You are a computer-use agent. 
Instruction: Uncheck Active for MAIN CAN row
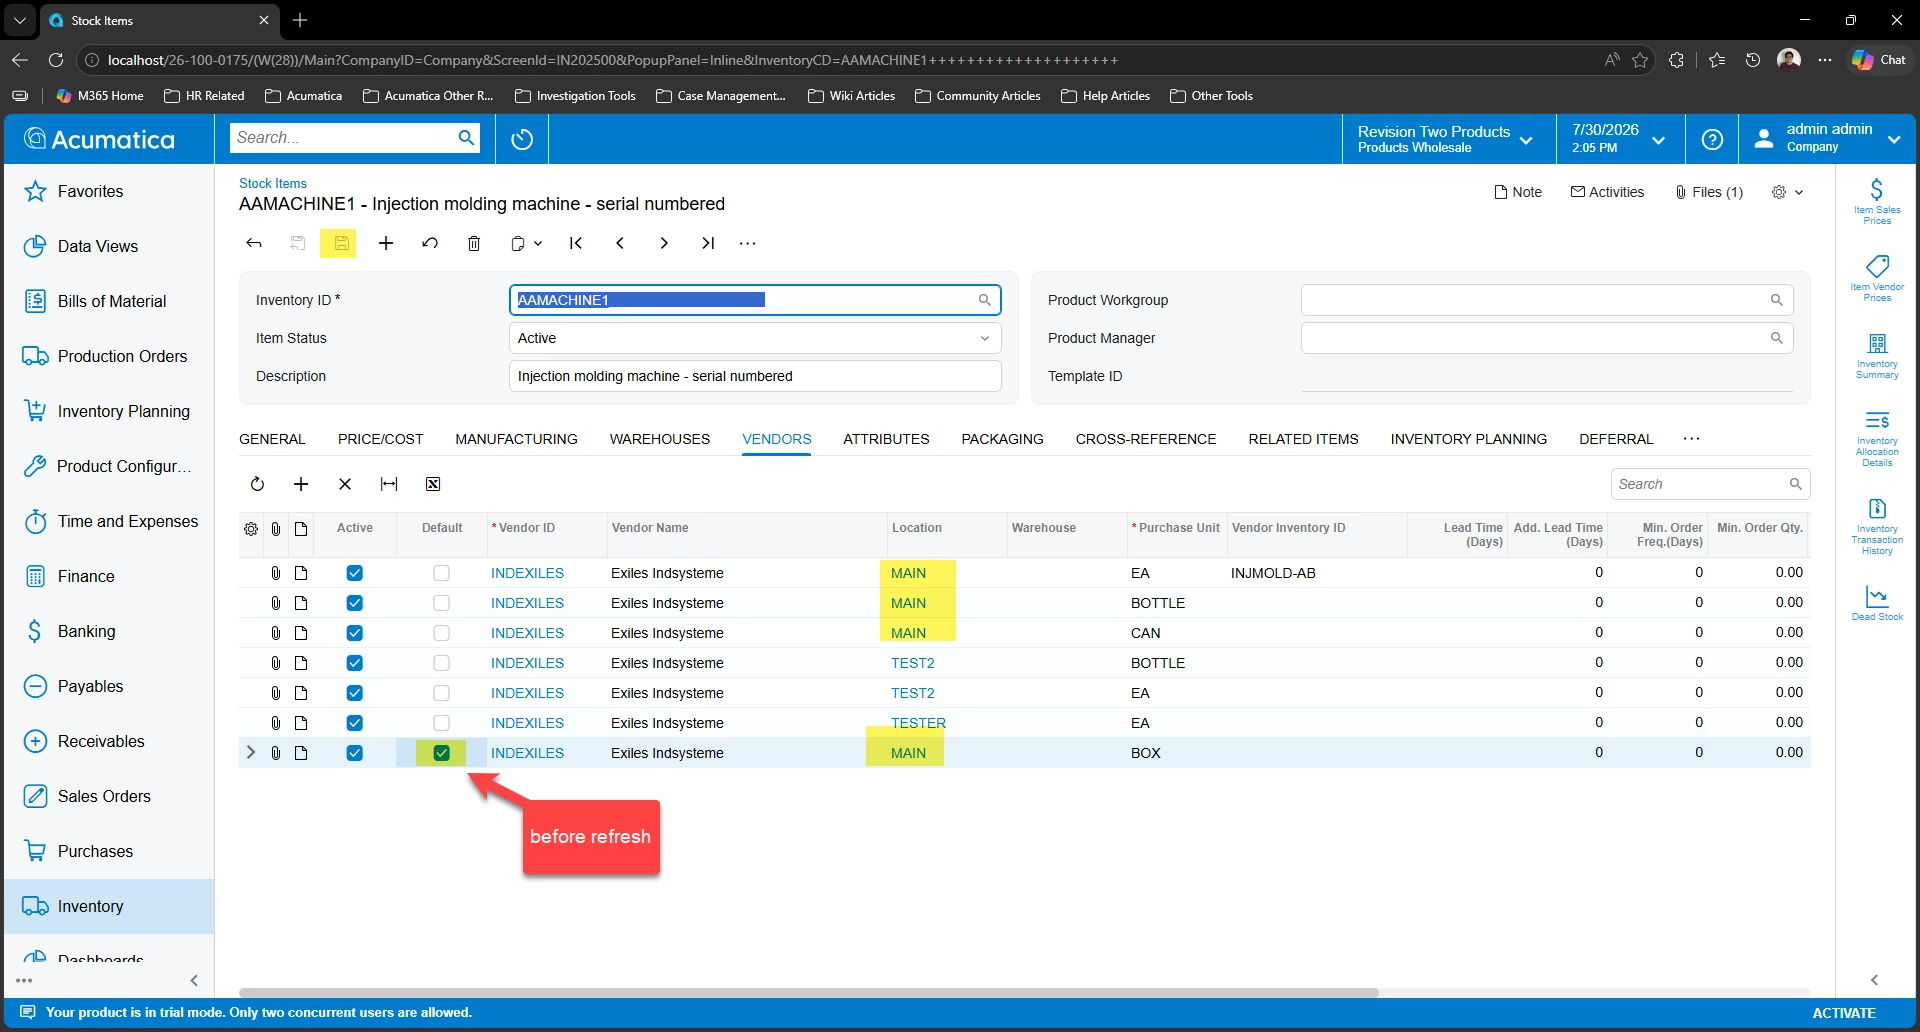[x=355, y=633]
